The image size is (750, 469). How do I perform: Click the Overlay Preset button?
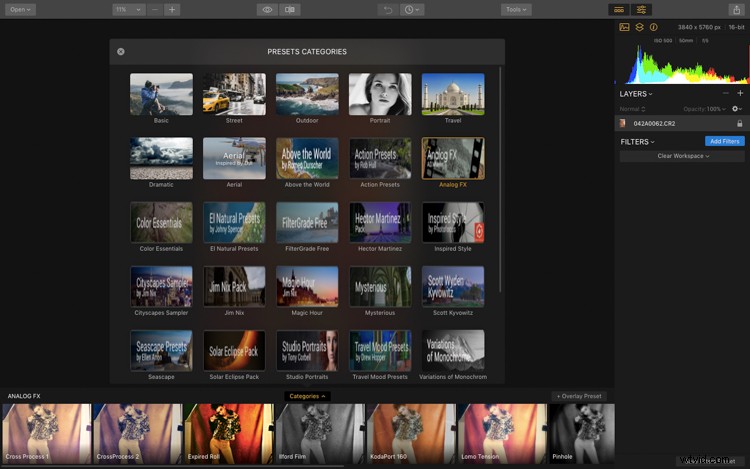(579, 396)
